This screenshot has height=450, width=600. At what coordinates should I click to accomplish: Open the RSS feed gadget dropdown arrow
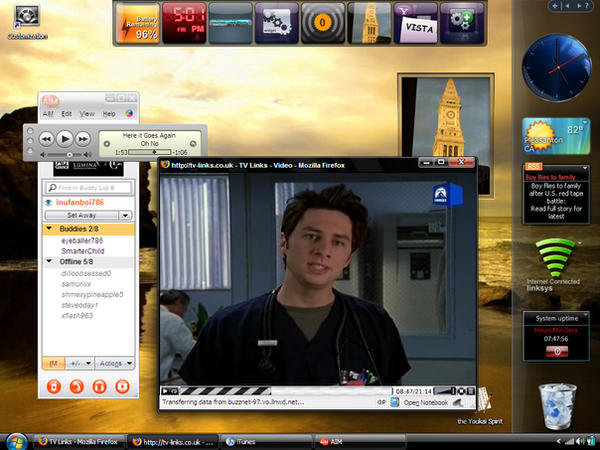tap(585, 168)
